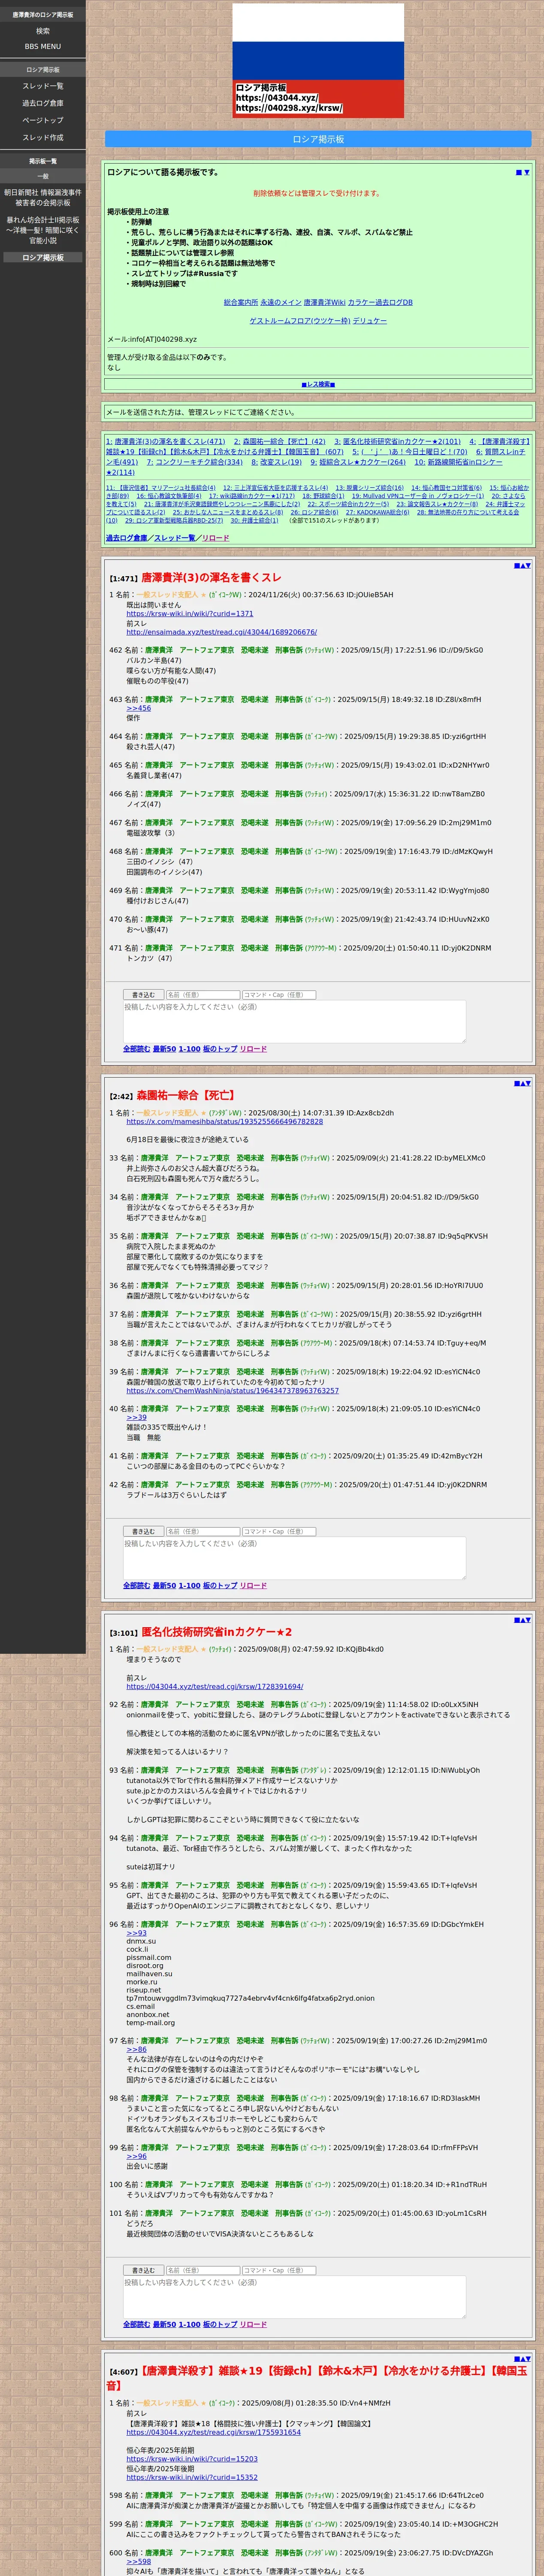Open the x.com/ChemWashNinja status link in post 39

pos(232,1390)
